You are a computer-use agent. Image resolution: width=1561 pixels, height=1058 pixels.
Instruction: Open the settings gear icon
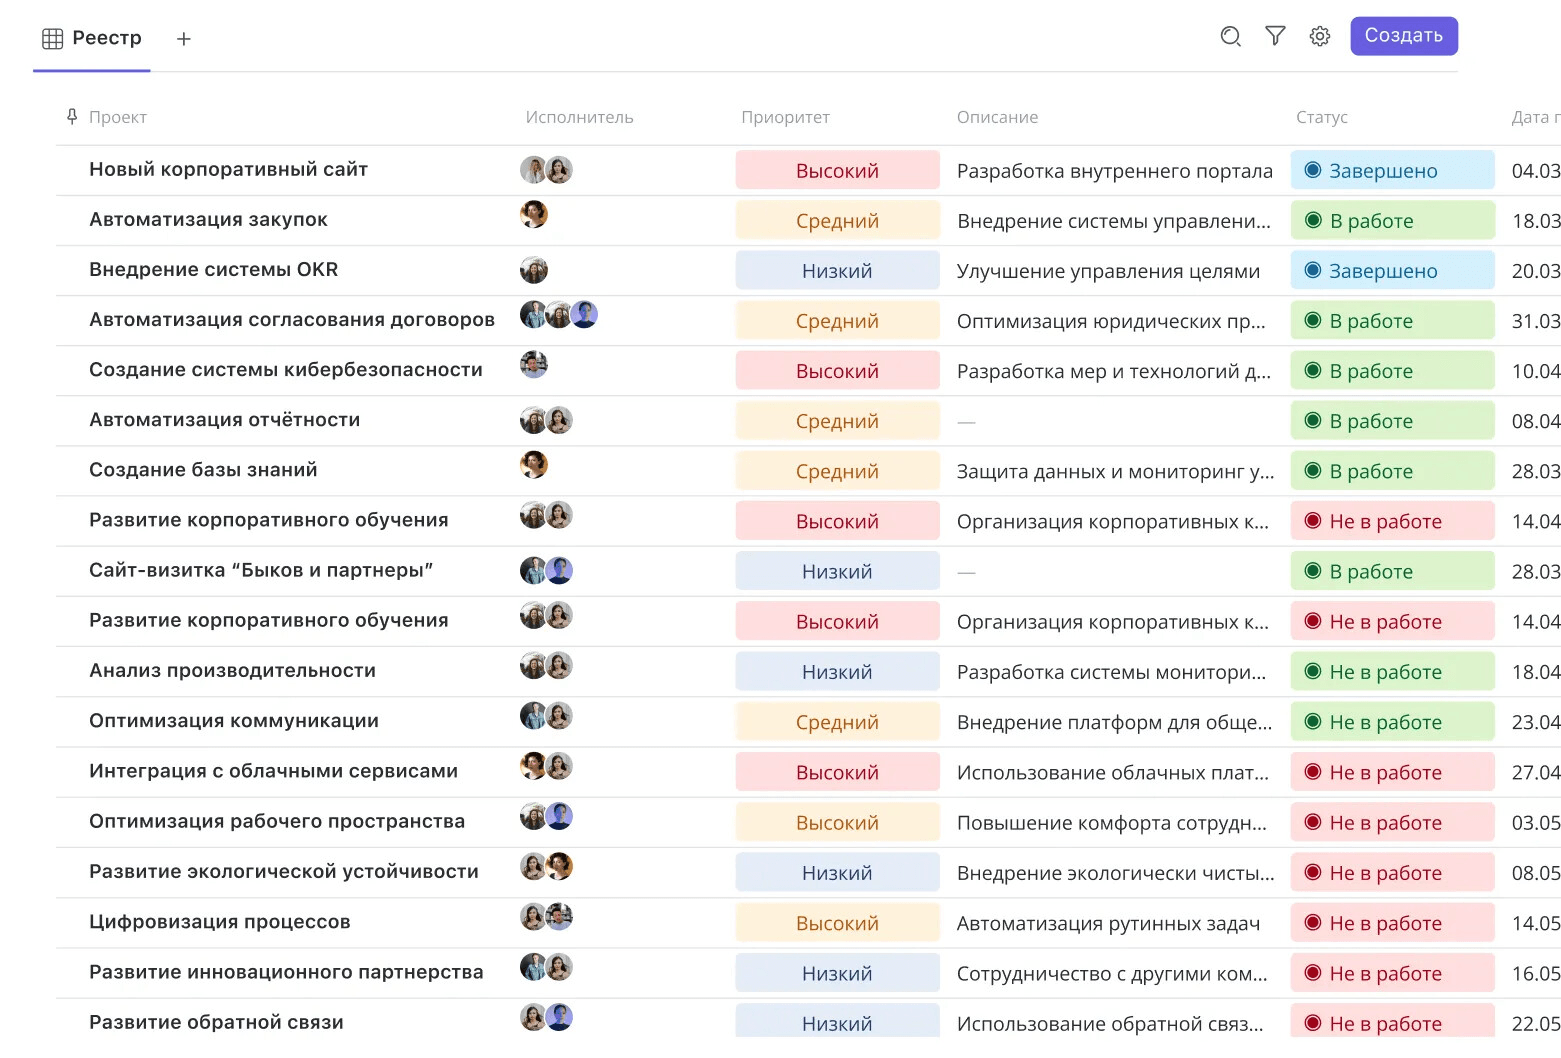pyautogui.click(x=1320, y=37)
